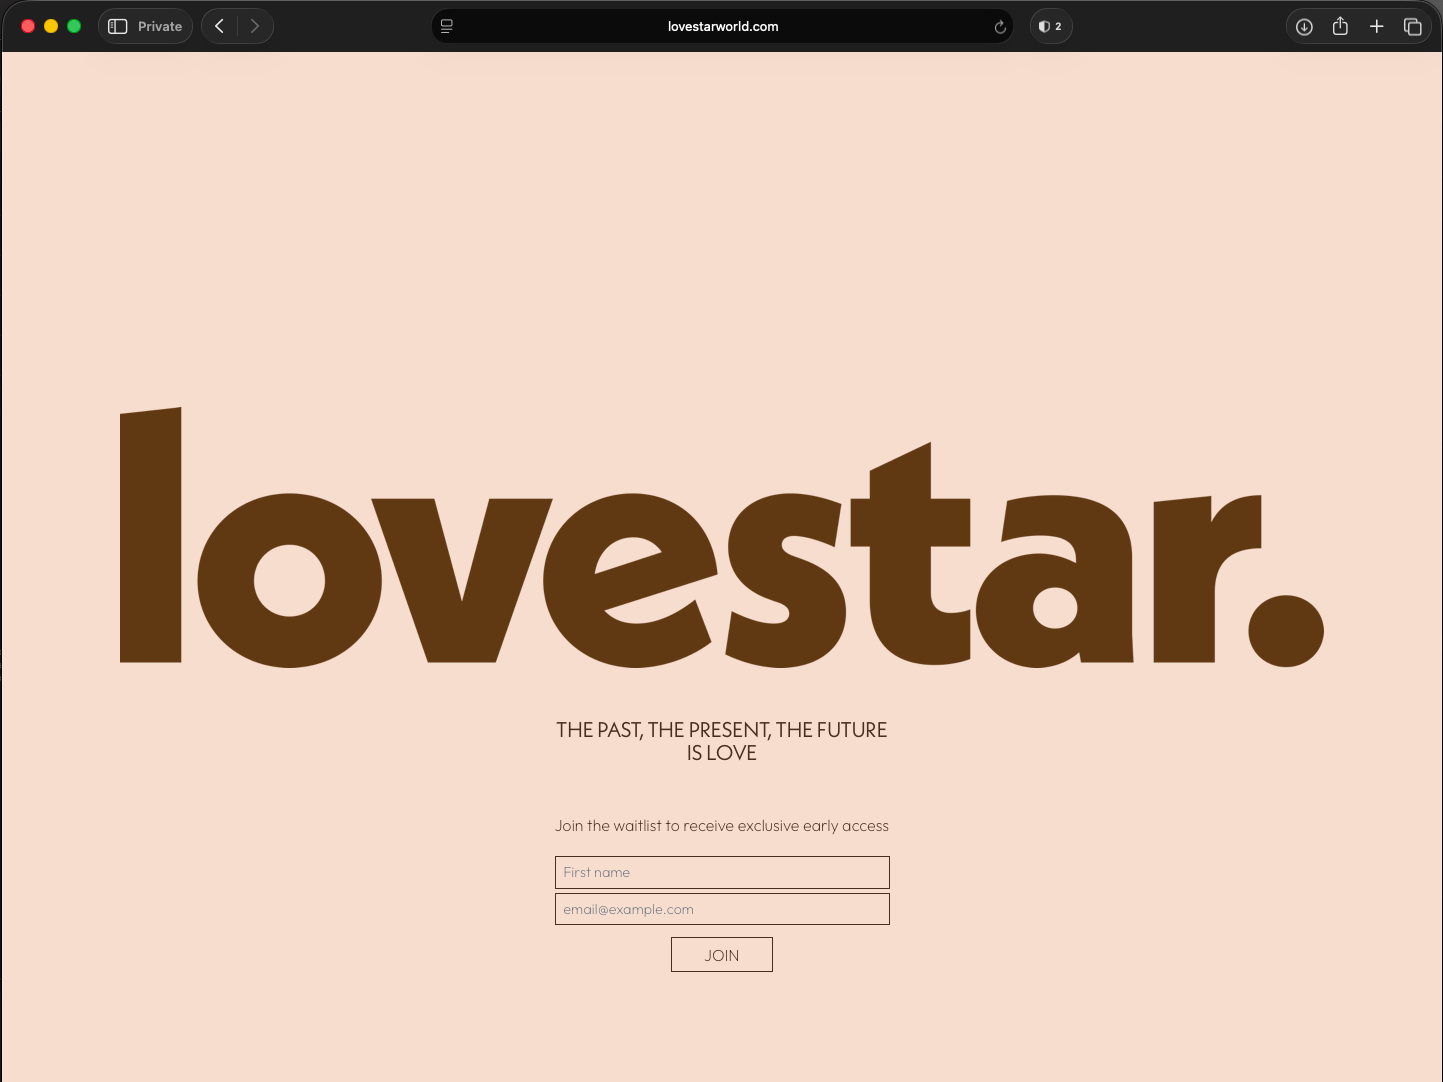Open the Share menu icon
The image size is (1443, 1082).
tap(1340, 26)
